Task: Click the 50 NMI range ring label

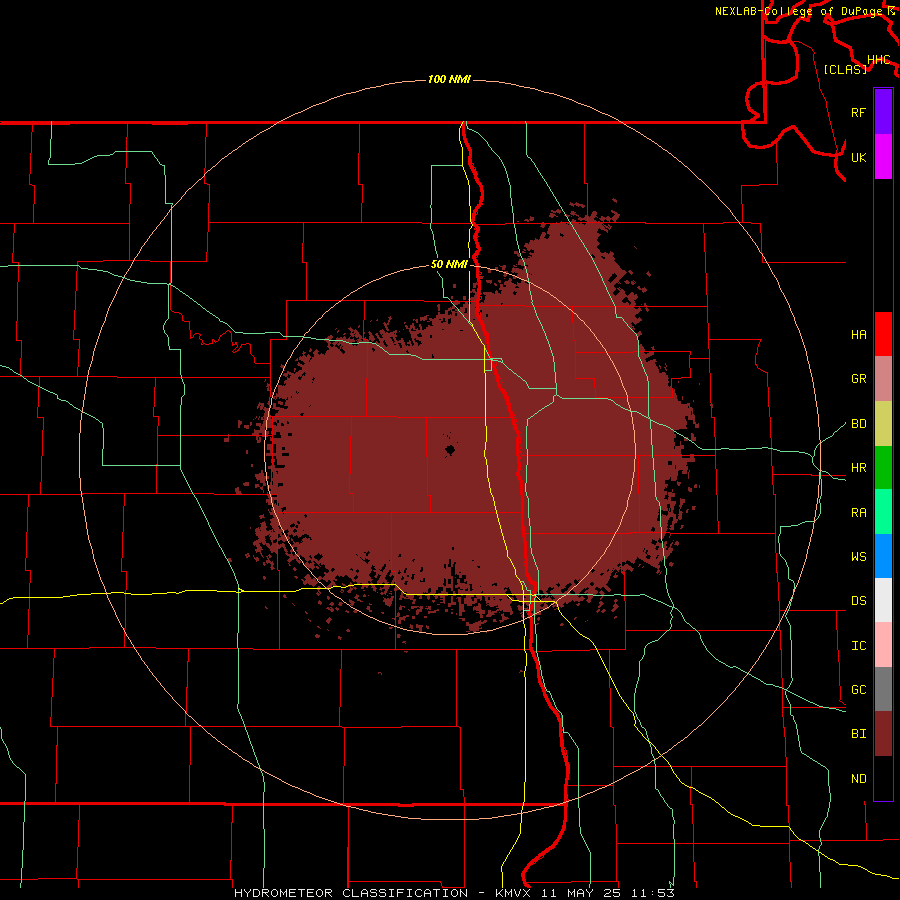Action: click(x=449, y=265)
